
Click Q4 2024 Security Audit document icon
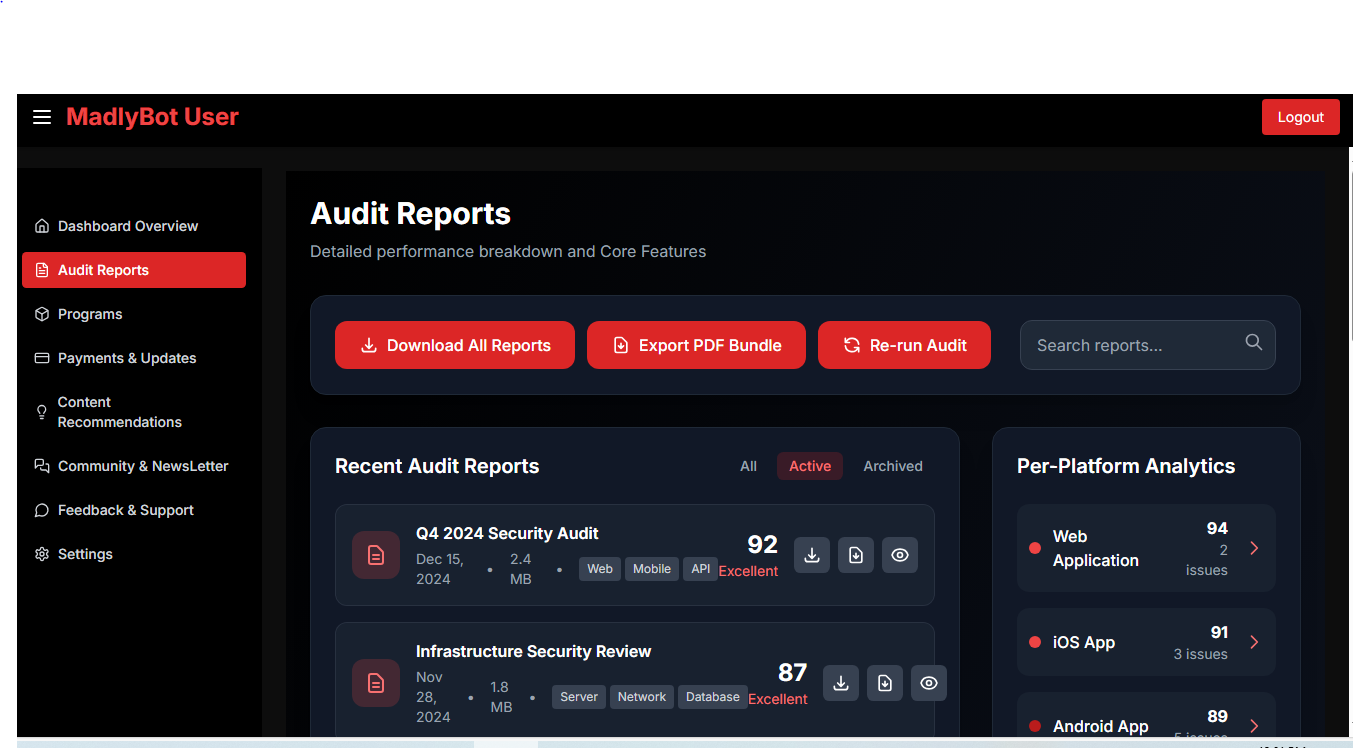pyautogui.click(x=376, y=555)
